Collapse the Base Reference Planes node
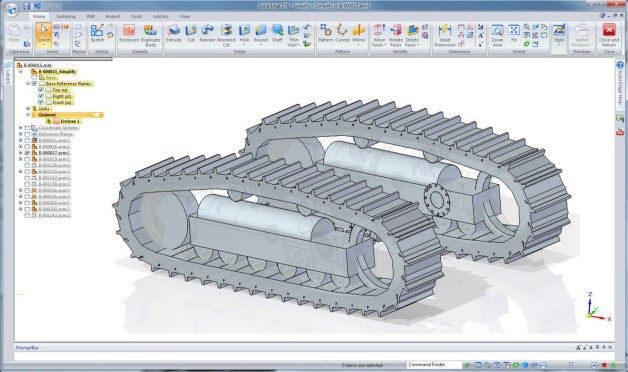 [x=28, y=84]
